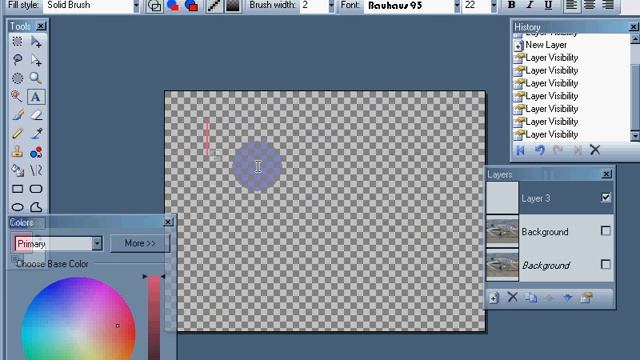Select the Magic Wand tool
The image size is (640, 360).
[17, 97]
